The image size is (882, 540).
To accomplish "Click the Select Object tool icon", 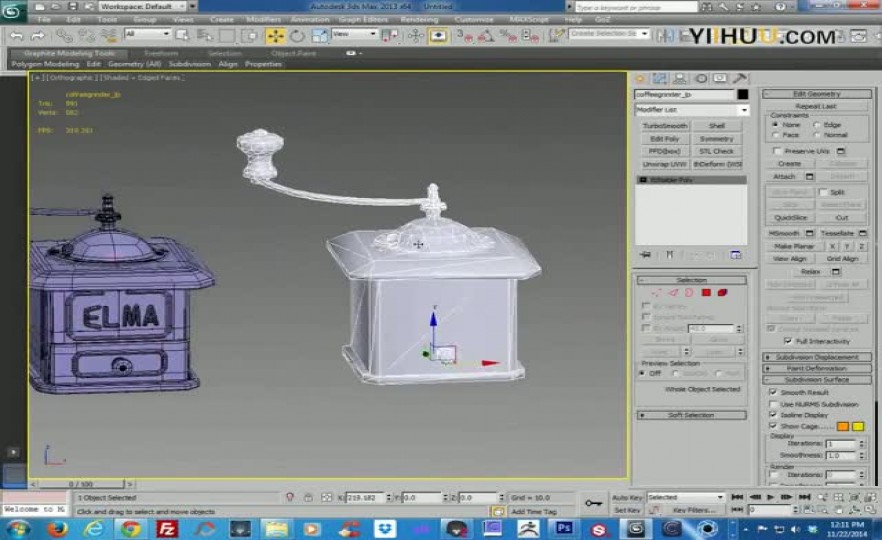I will coord(182,36).
